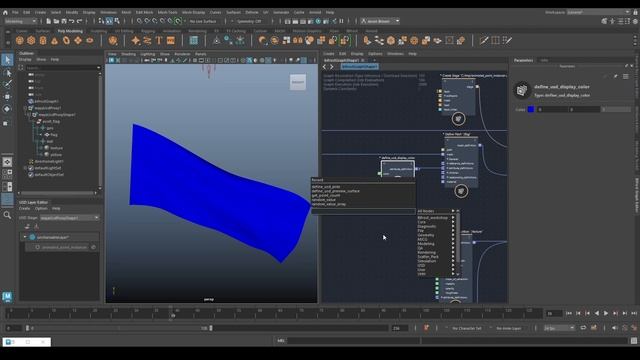The image size is (640, 360).
Task: Pick the Rotate tool in toolbox
Action: pyautogui.click(x=7, y=109)
